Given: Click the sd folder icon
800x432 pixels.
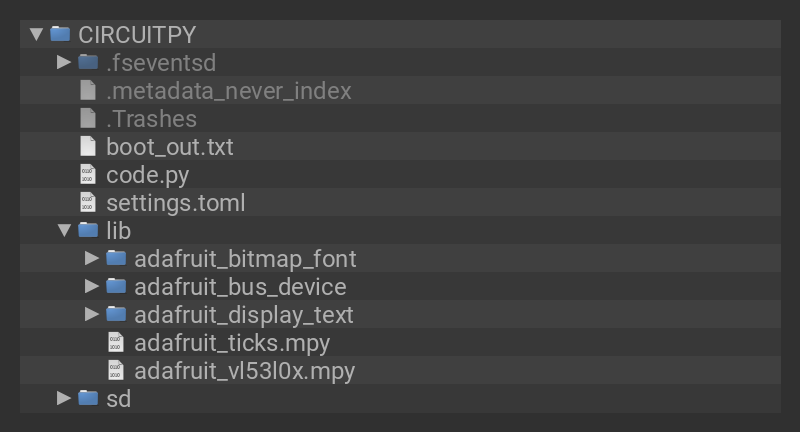Looking at the screenshot, I should coord(88,398).
